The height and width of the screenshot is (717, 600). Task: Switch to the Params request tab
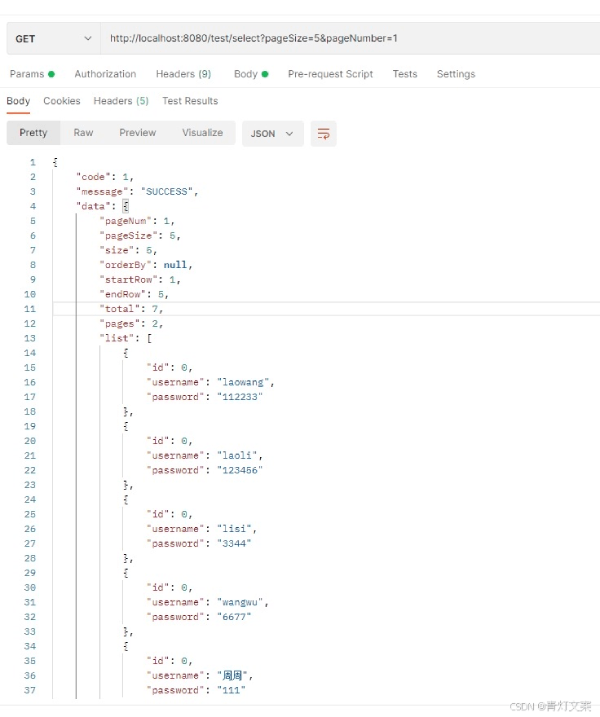[x=32, y=74]
